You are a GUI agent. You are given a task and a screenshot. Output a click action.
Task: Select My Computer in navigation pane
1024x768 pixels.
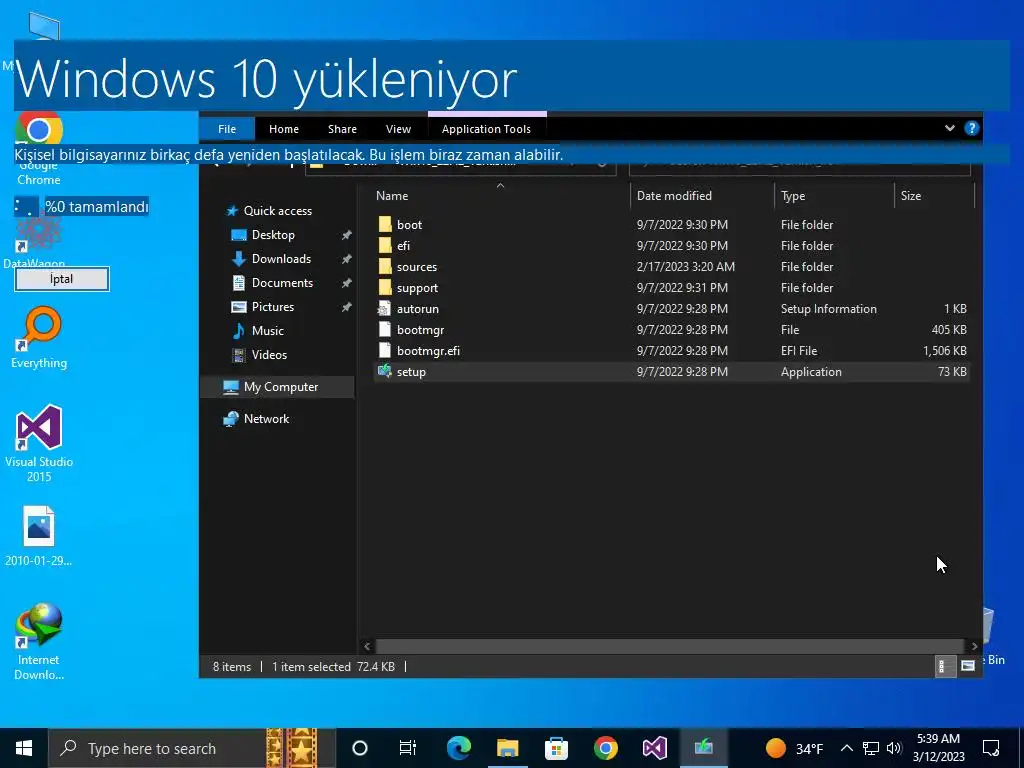click(x=280, y=387)
